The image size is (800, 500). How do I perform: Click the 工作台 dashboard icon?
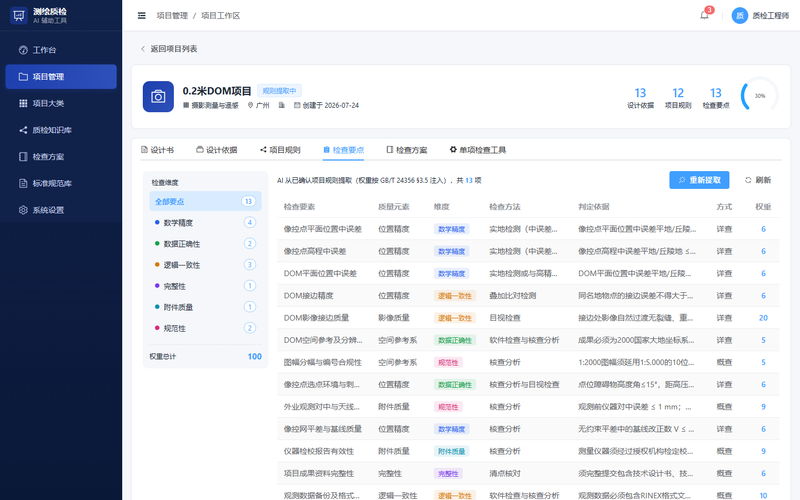[x=23, y=50]
